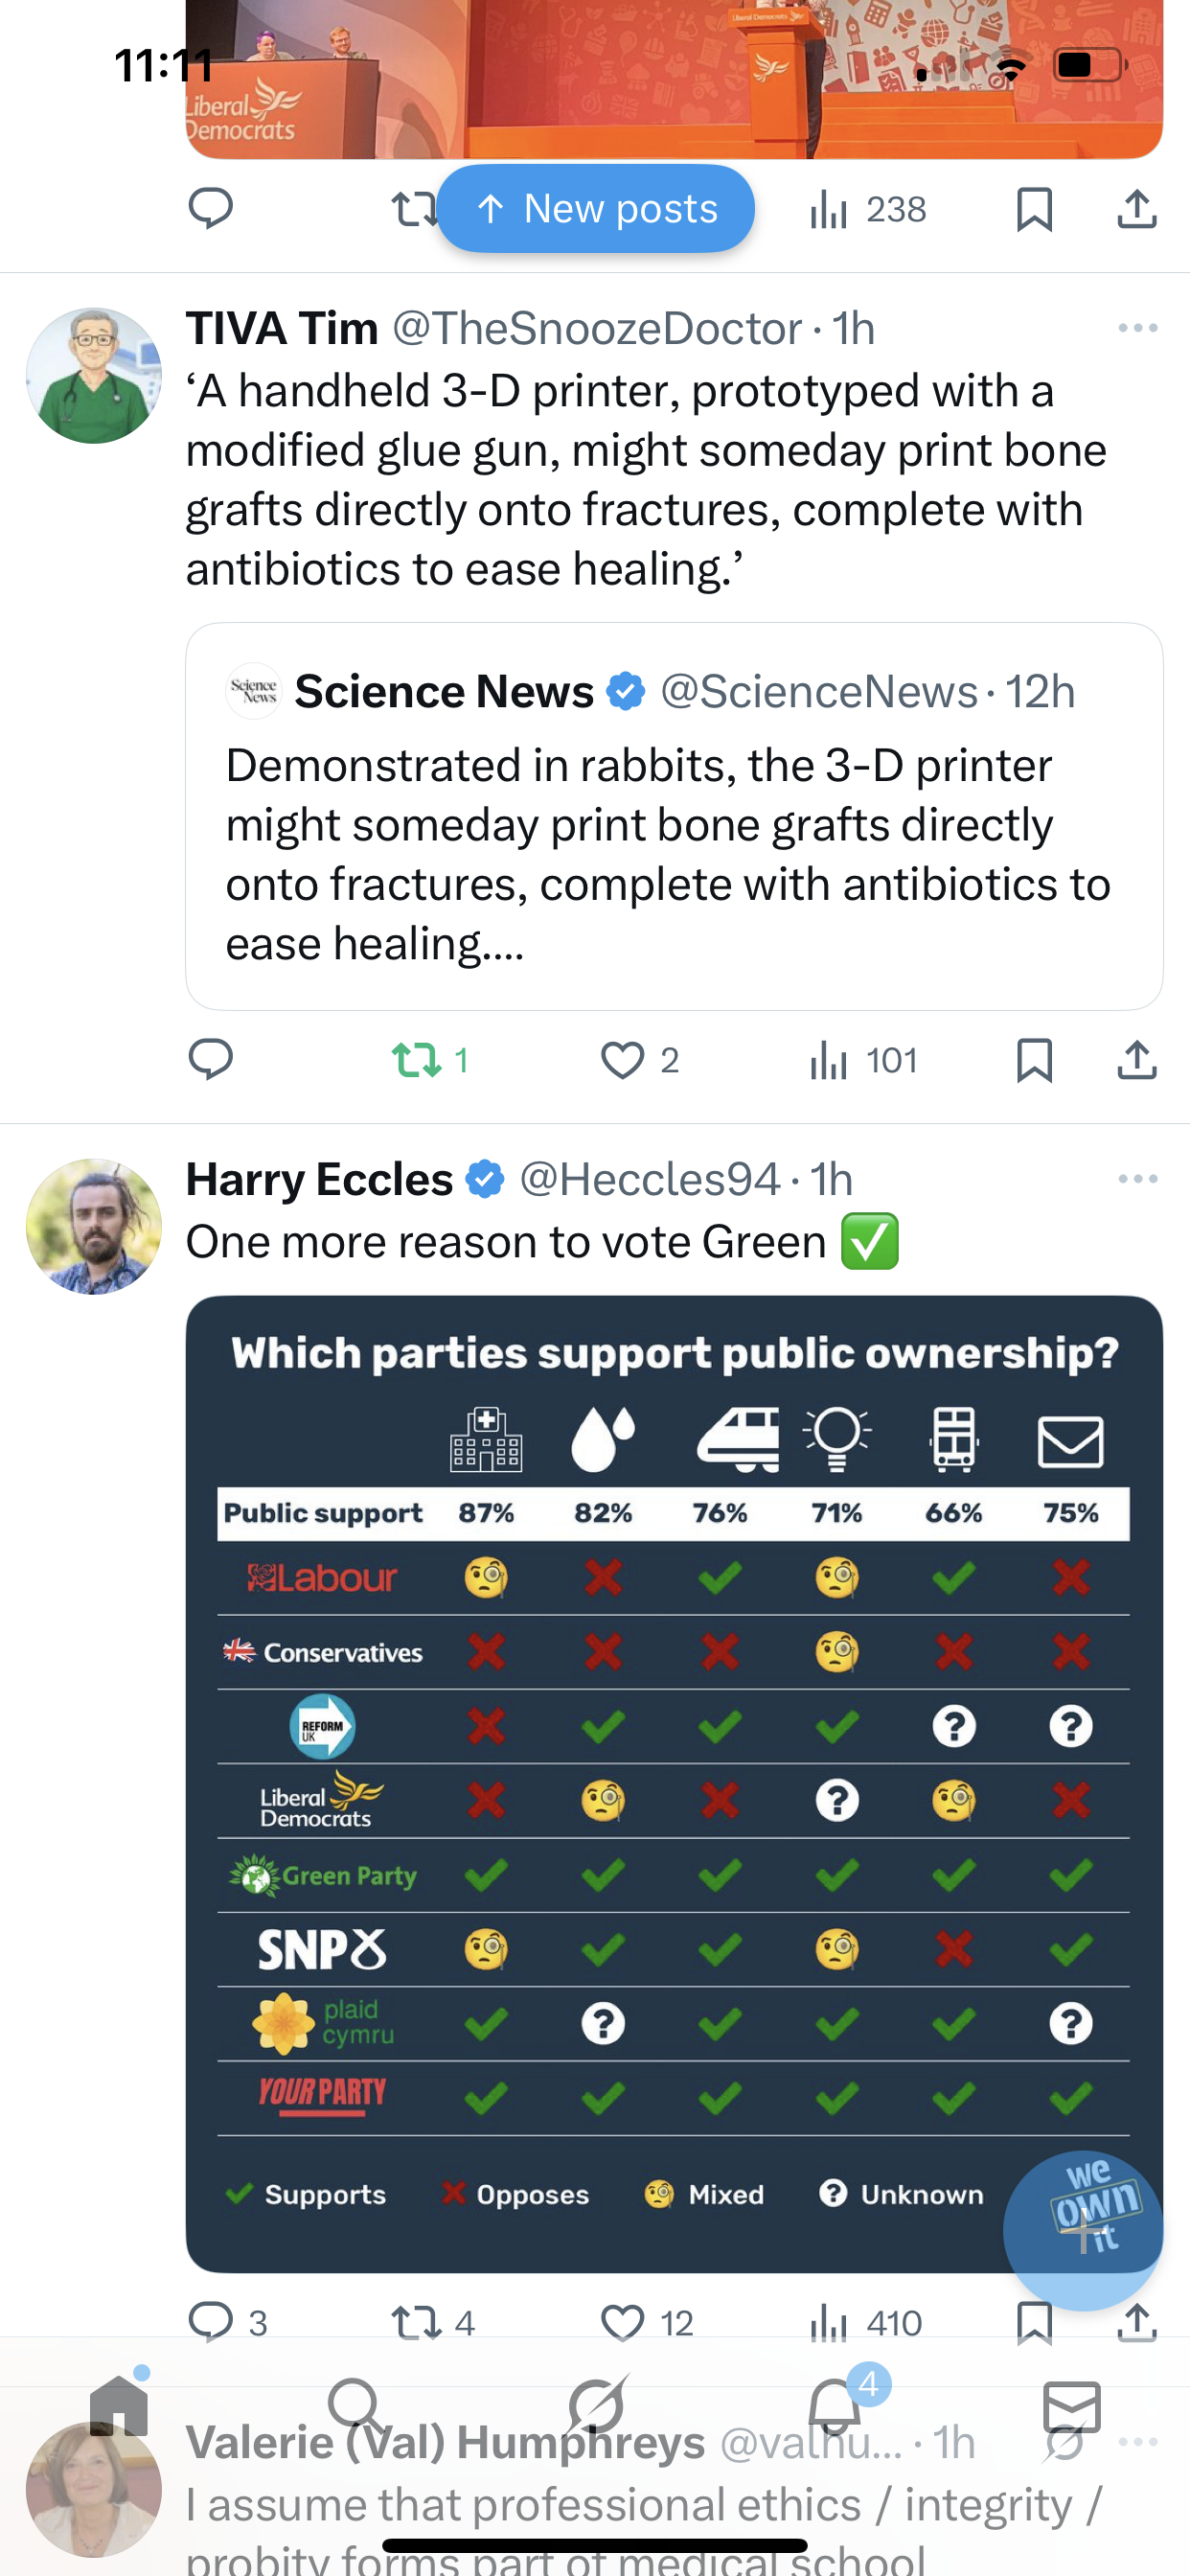This screenshot has height=2576, width=1190.
Task: Open the Grok tab
Action: (596, 2406)
